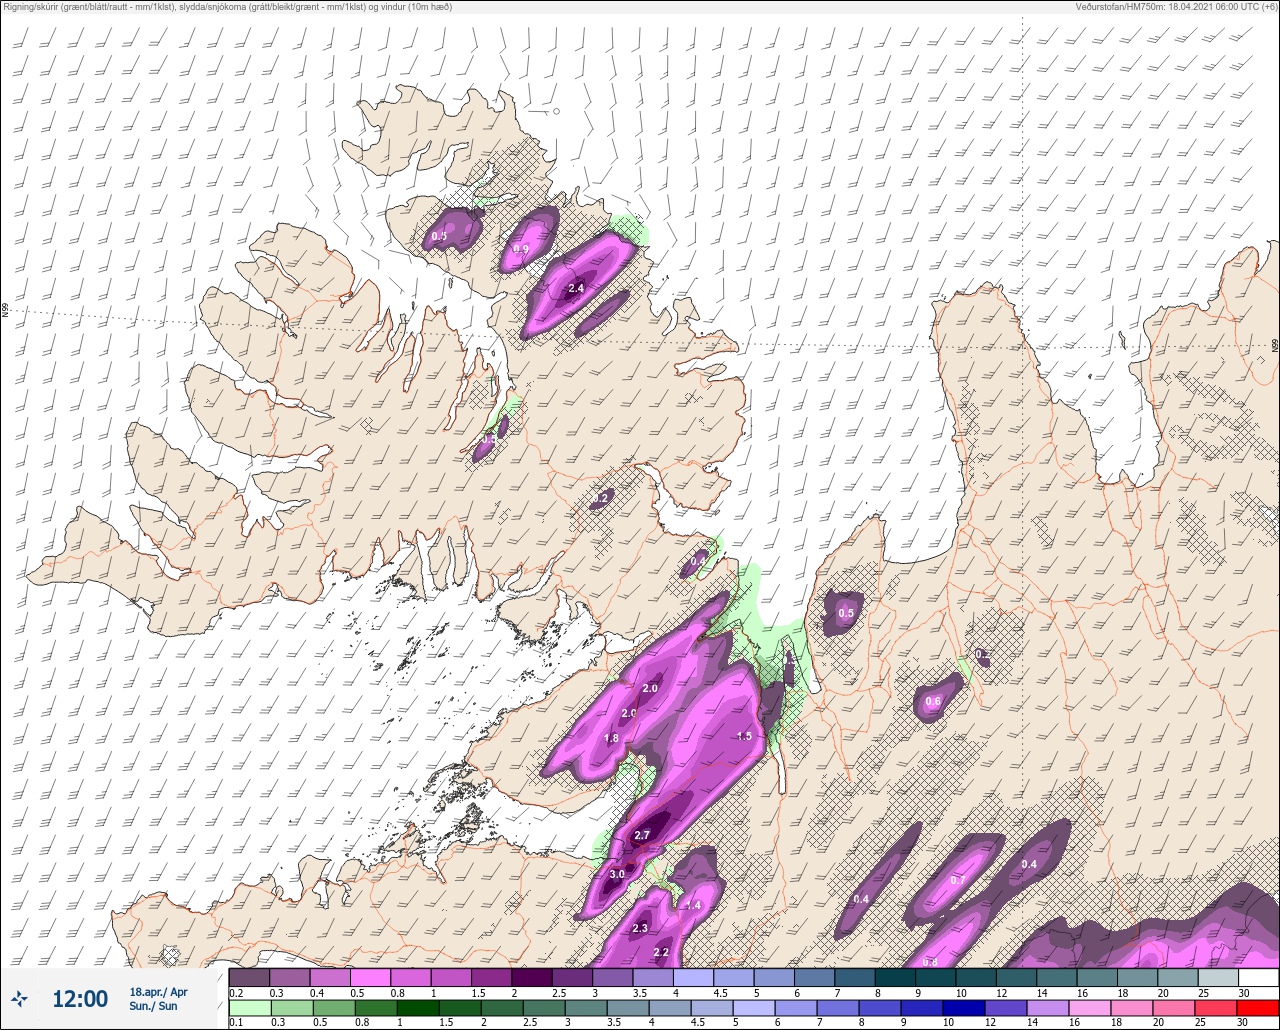Click the 12:00 forecast time label
1280x1030 pixels.
(80, 998)
